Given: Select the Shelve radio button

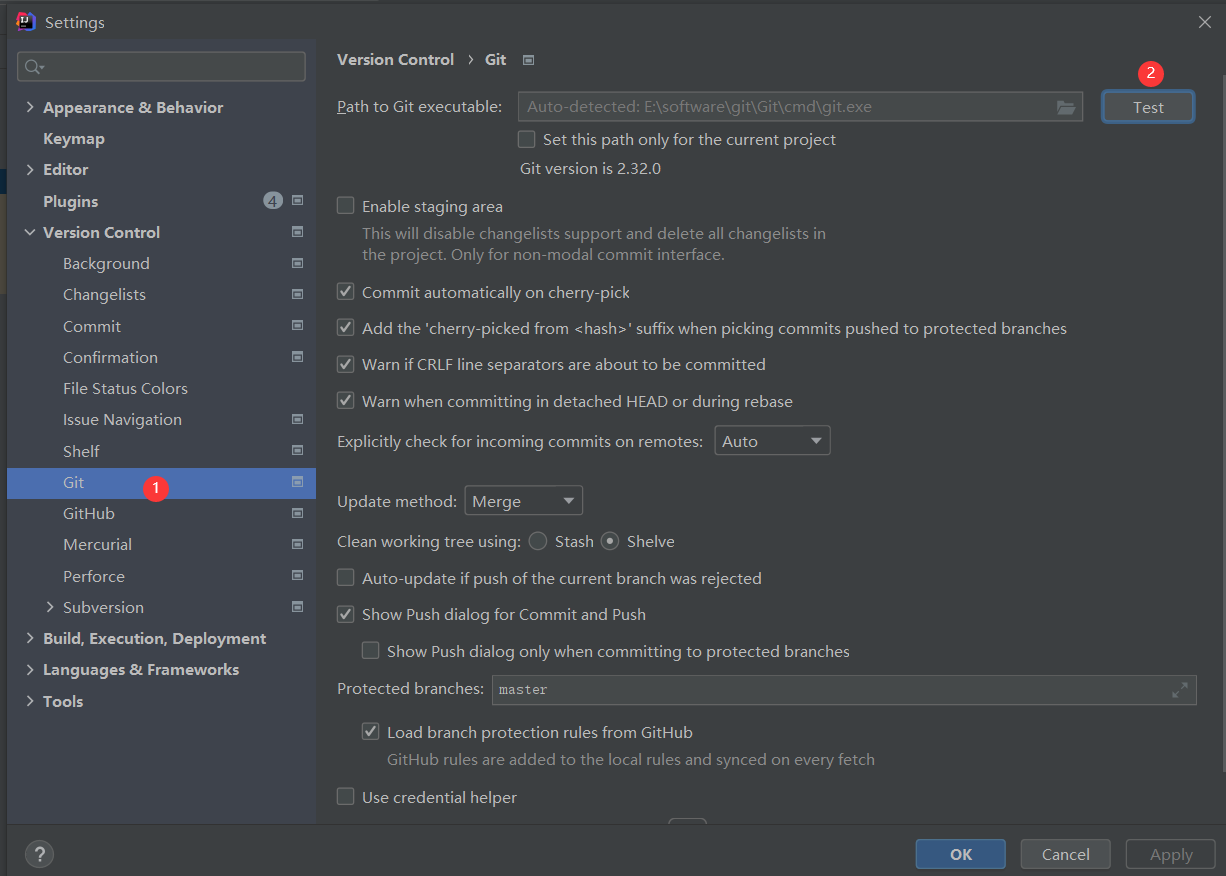Looking at the screenshot, I should pos(610,541).
